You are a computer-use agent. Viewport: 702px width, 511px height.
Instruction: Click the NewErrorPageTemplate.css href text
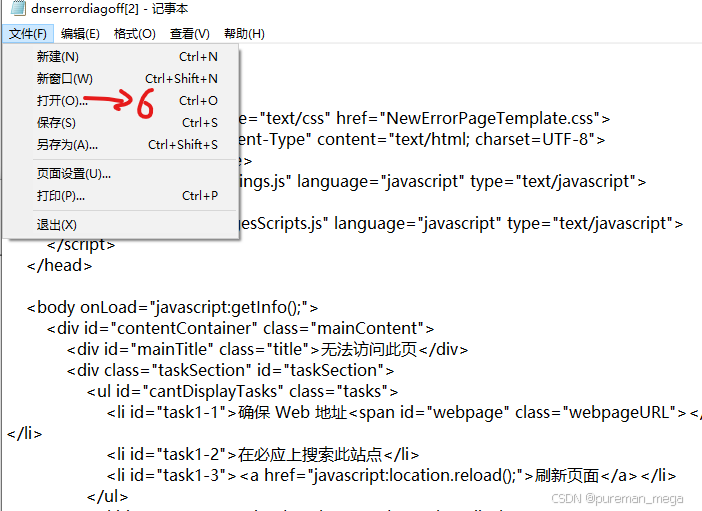492,119
